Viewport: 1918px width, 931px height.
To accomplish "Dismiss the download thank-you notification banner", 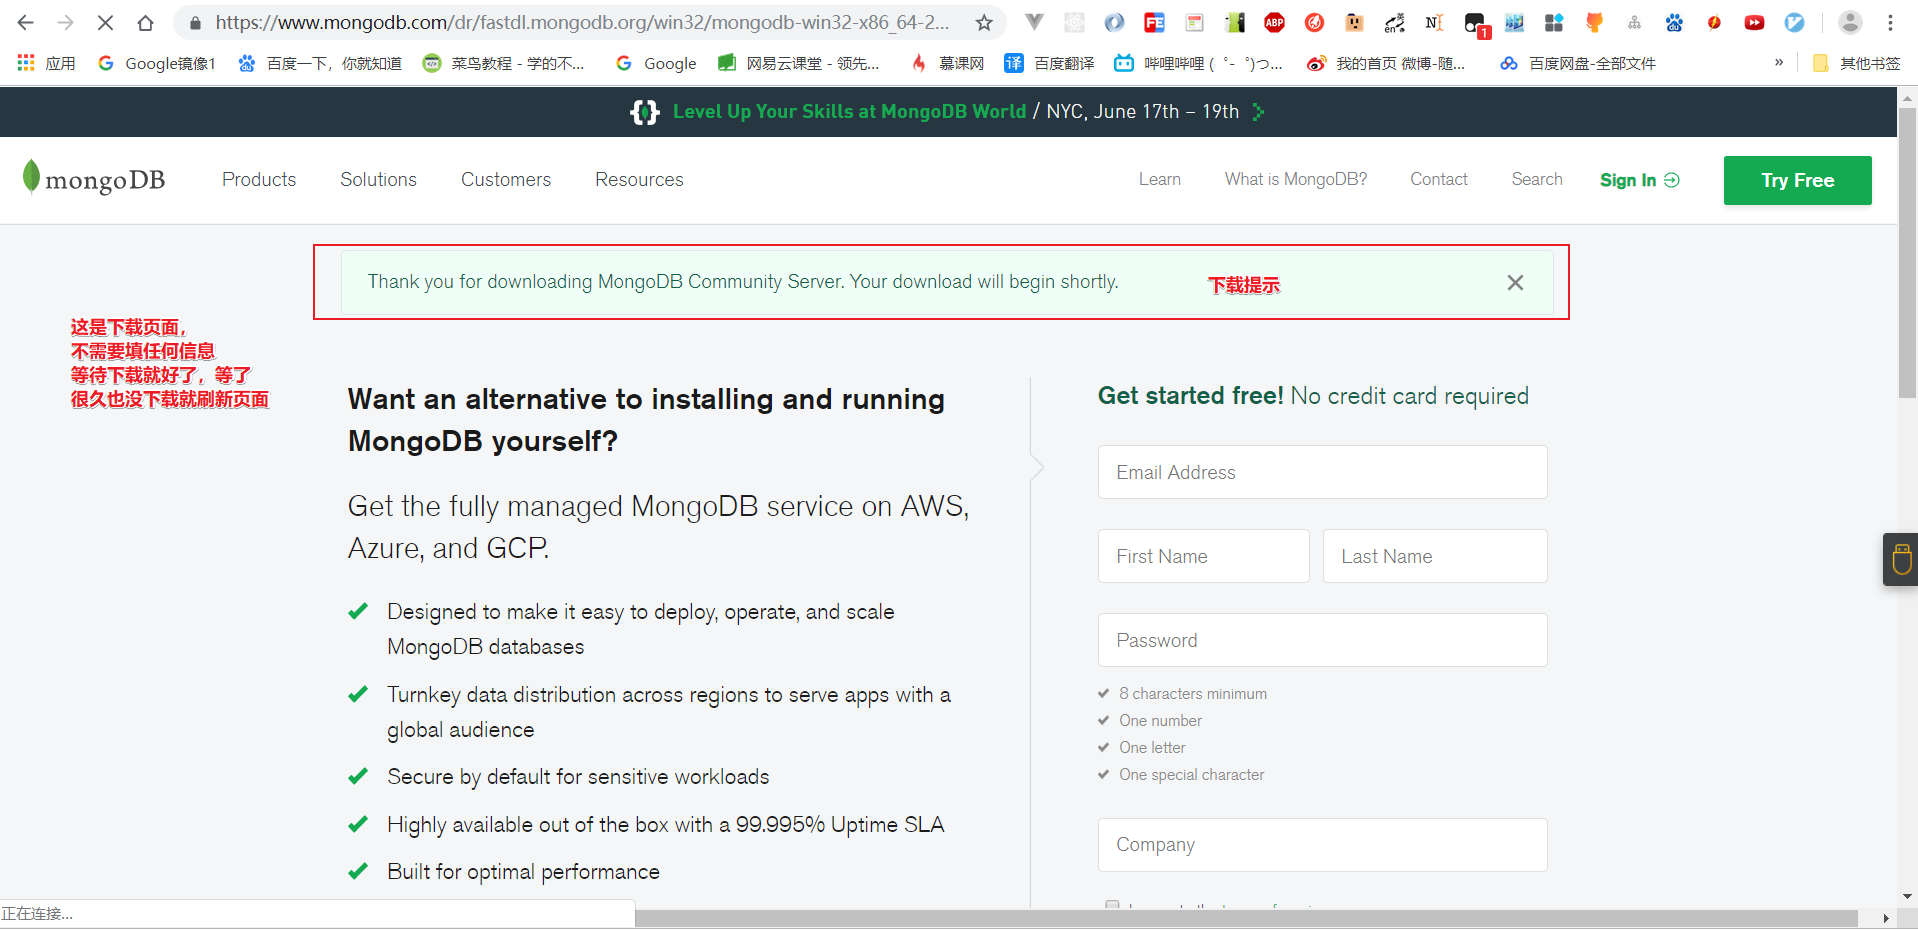I will [1515, 283].
